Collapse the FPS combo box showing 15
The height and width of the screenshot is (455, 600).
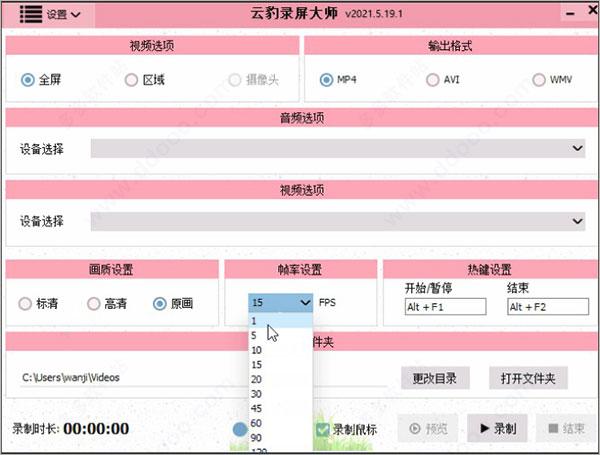(x=280, y=303)
